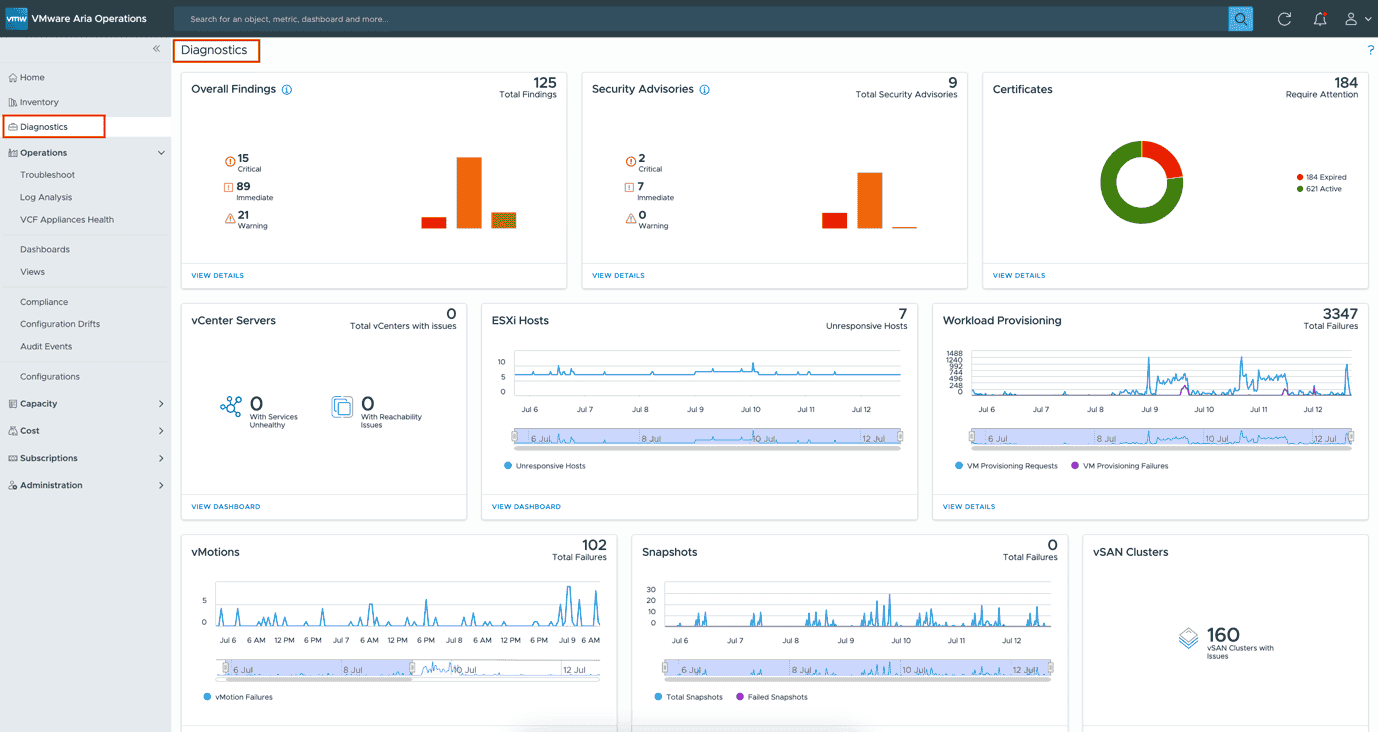Open the help question mark icon
Screen dimensions: 1378x732
click(1370, 50)
